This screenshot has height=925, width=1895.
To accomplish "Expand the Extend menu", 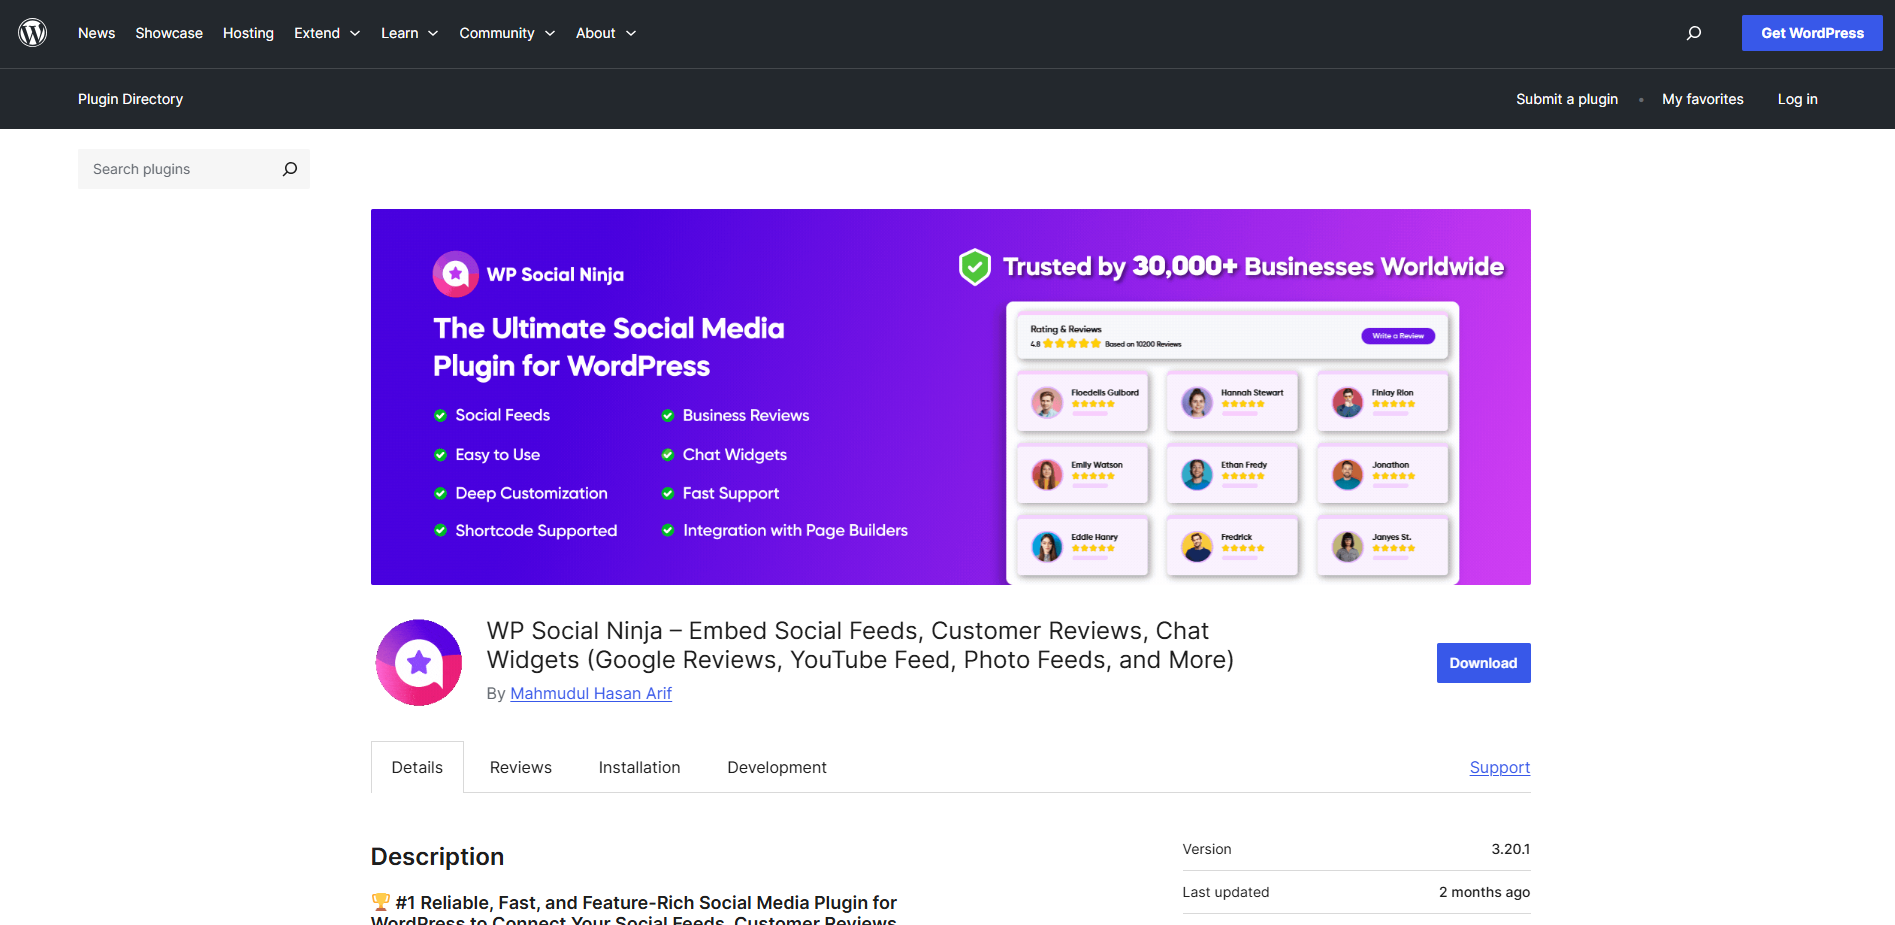I will tap(326, 33).
